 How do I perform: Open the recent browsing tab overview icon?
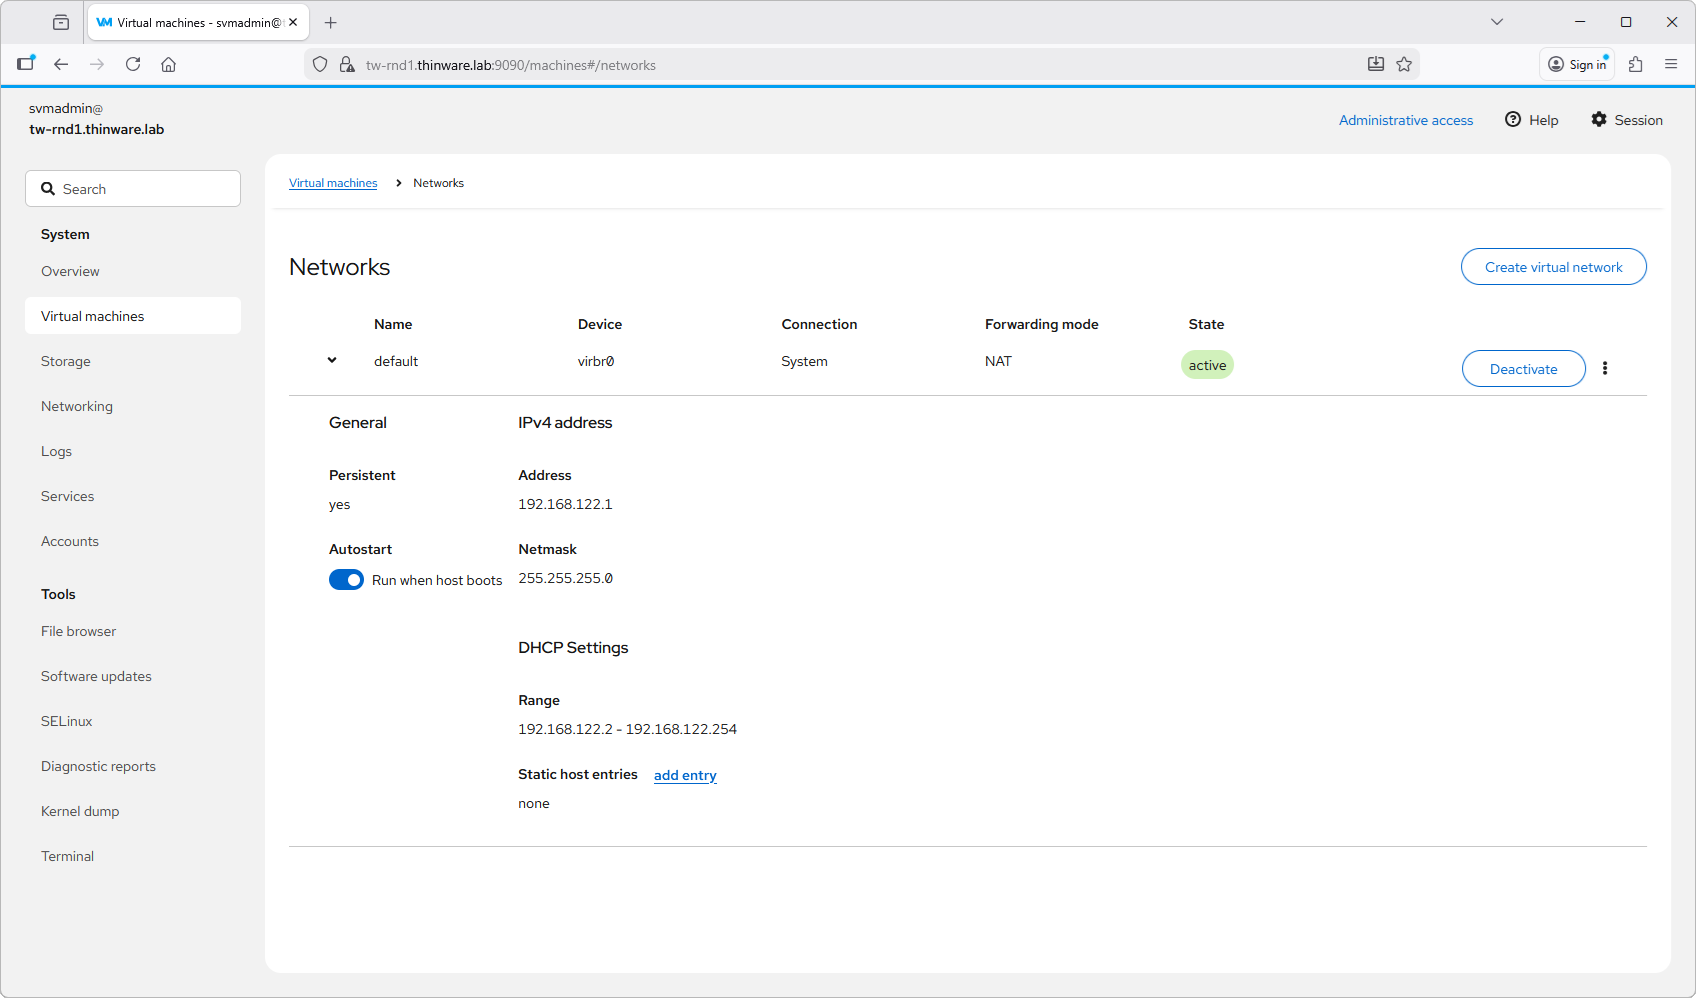pyautogui.click(x=61, y=22)
